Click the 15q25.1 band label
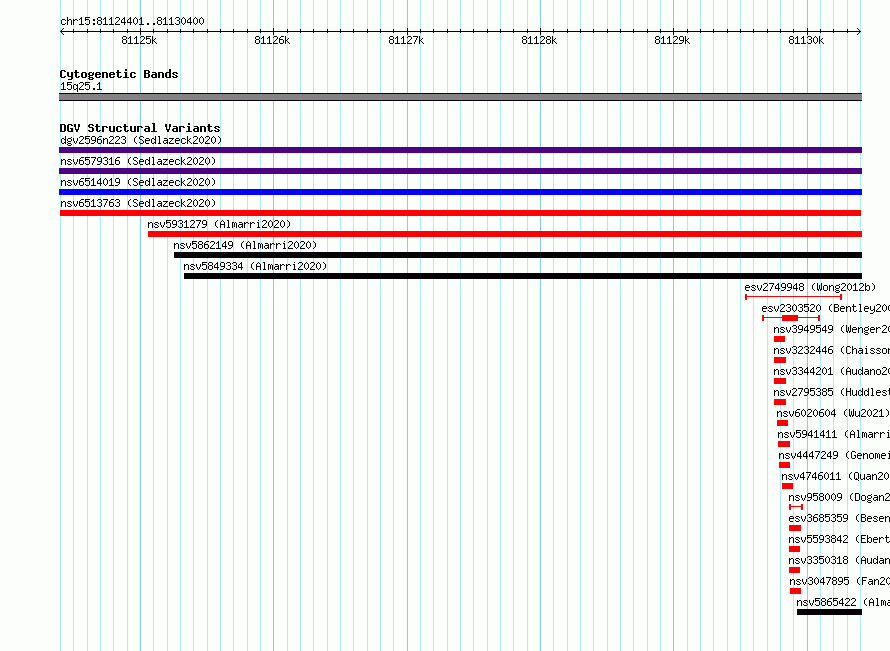Viewport: 890px width, 651px height. click(81, 86)
